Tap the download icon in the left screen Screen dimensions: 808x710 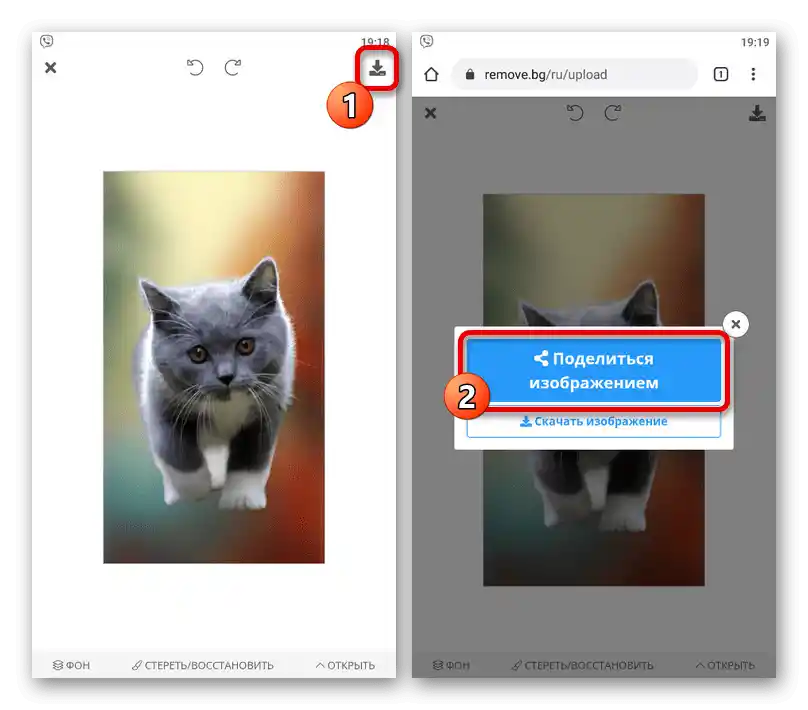[x=377, y=68]
